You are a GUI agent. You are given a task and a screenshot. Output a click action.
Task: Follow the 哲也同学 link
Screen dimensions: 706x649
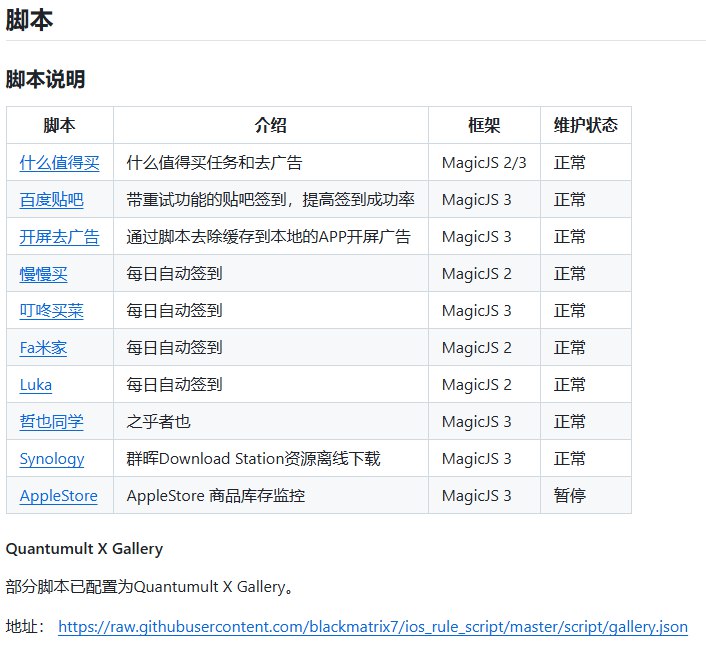51,421
